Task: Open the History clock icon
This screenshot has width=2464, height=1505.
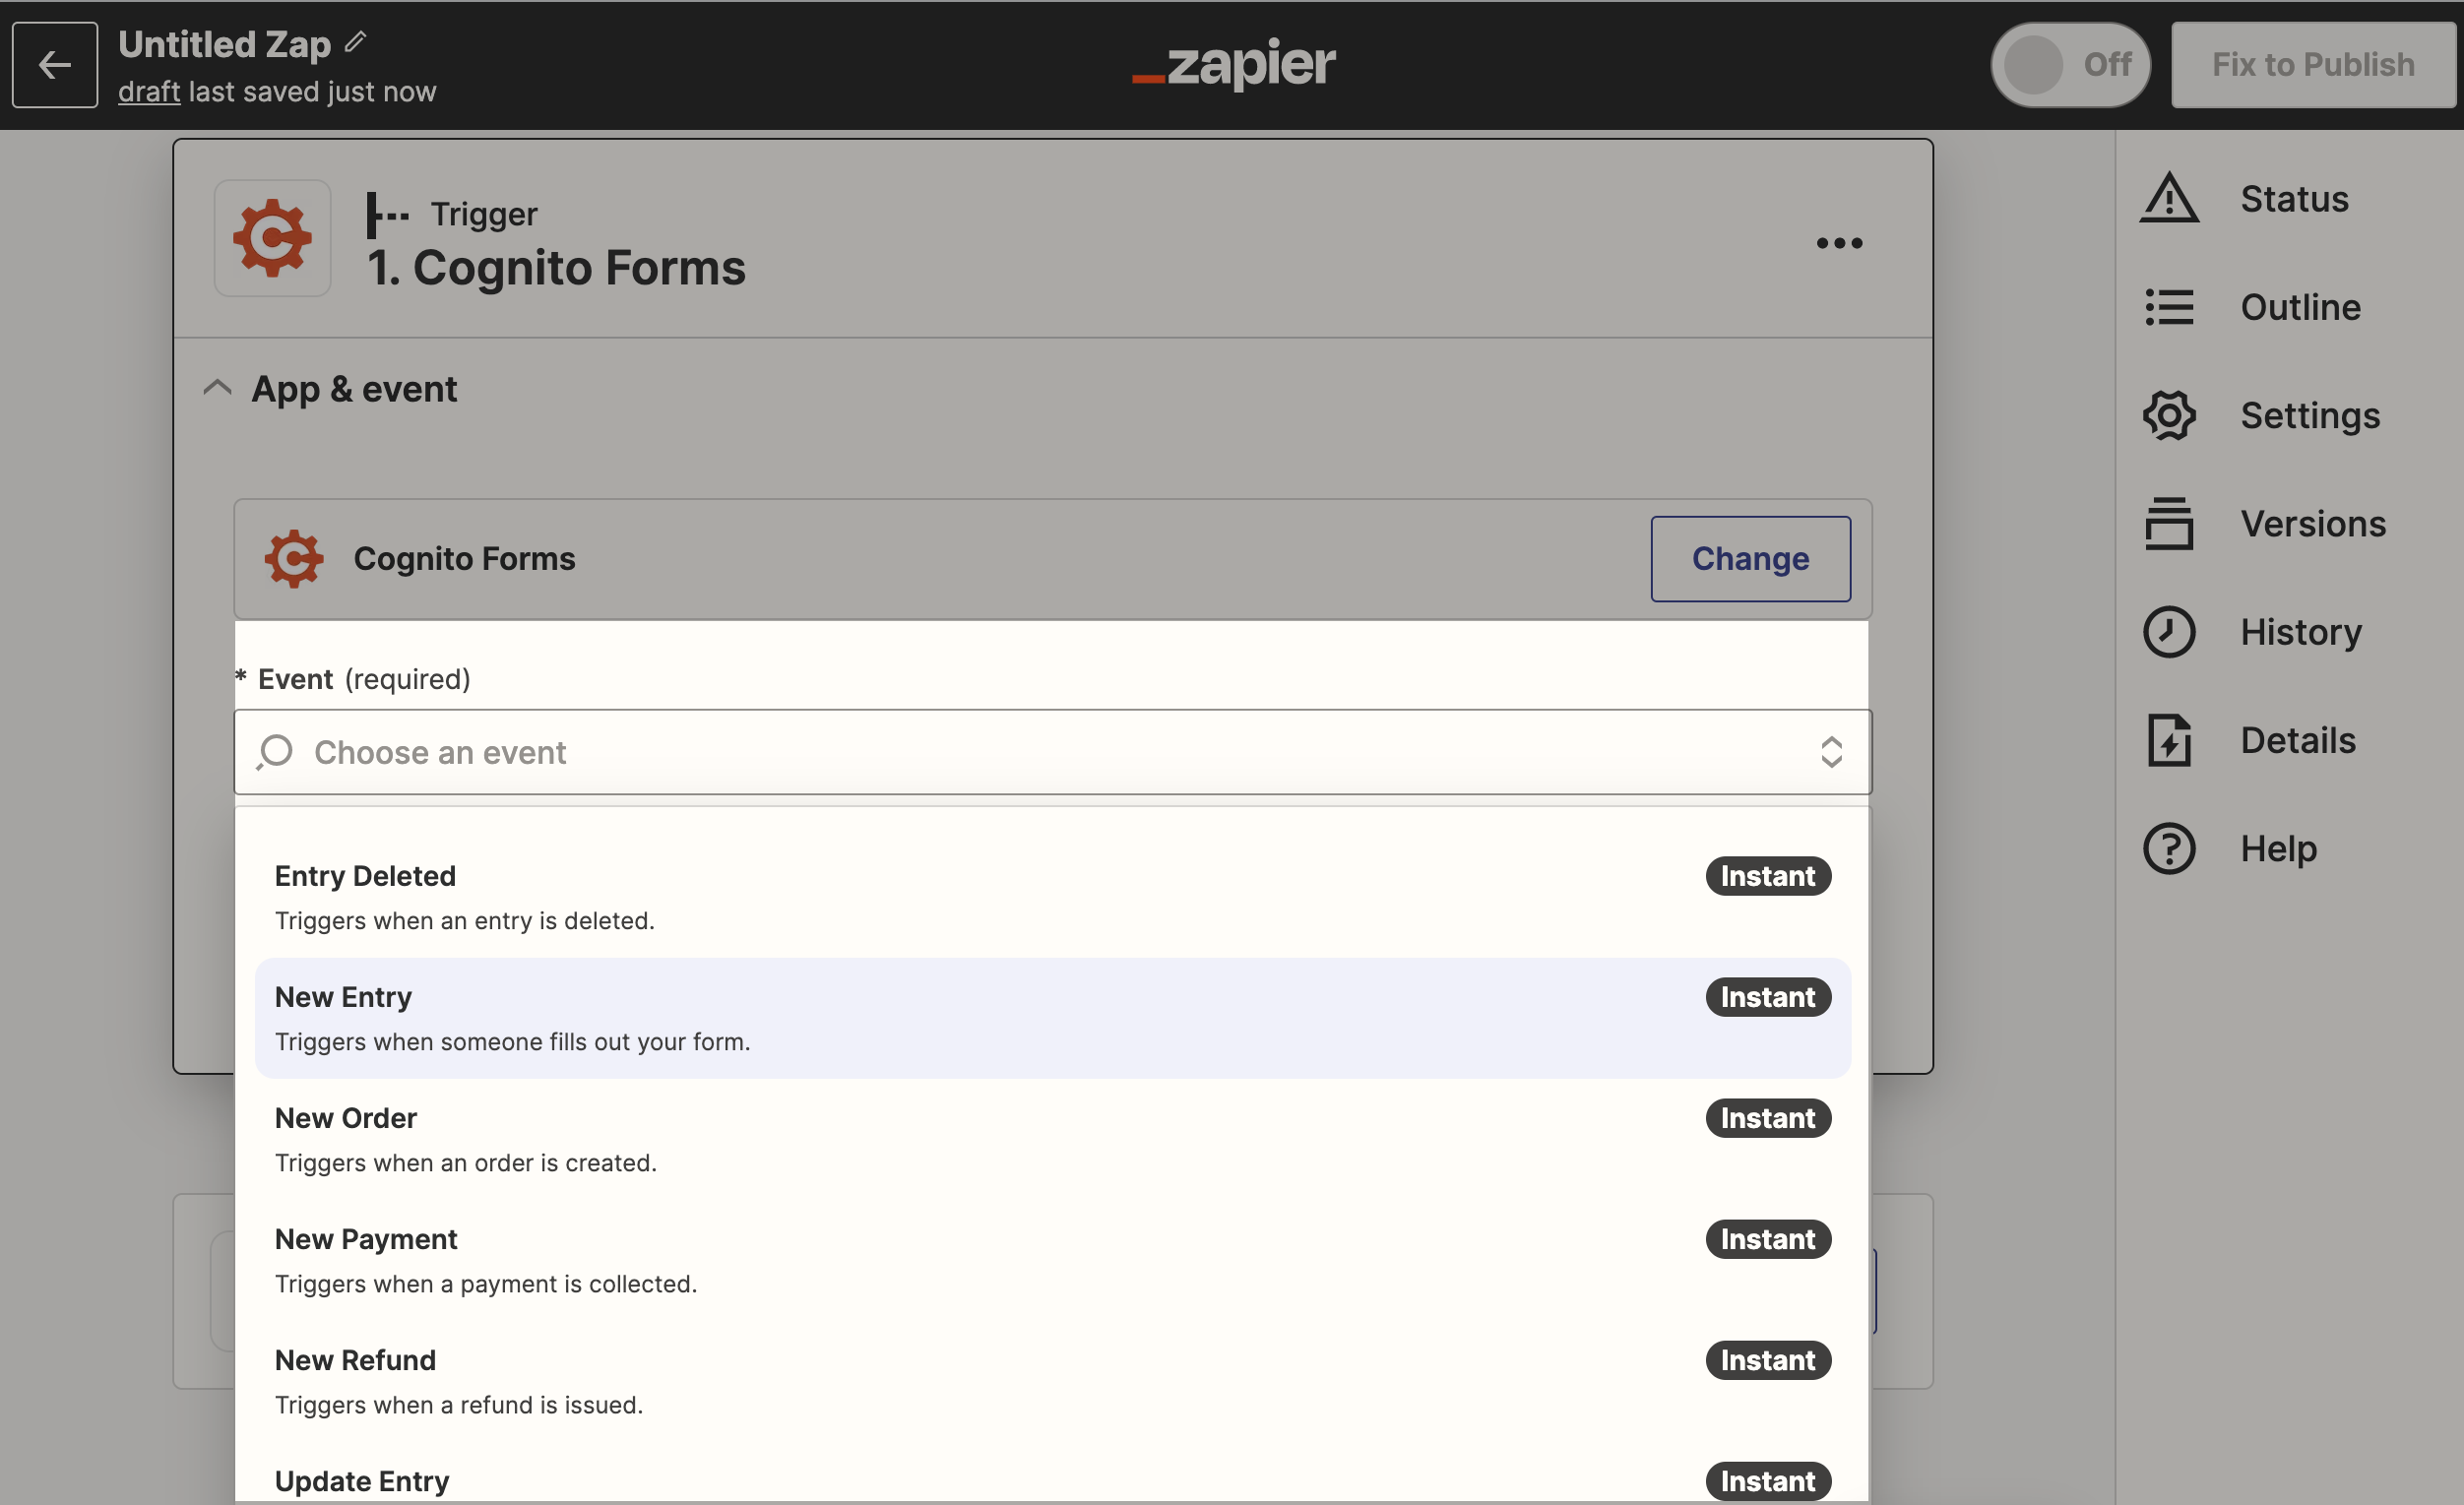Action: point(2168,632)
